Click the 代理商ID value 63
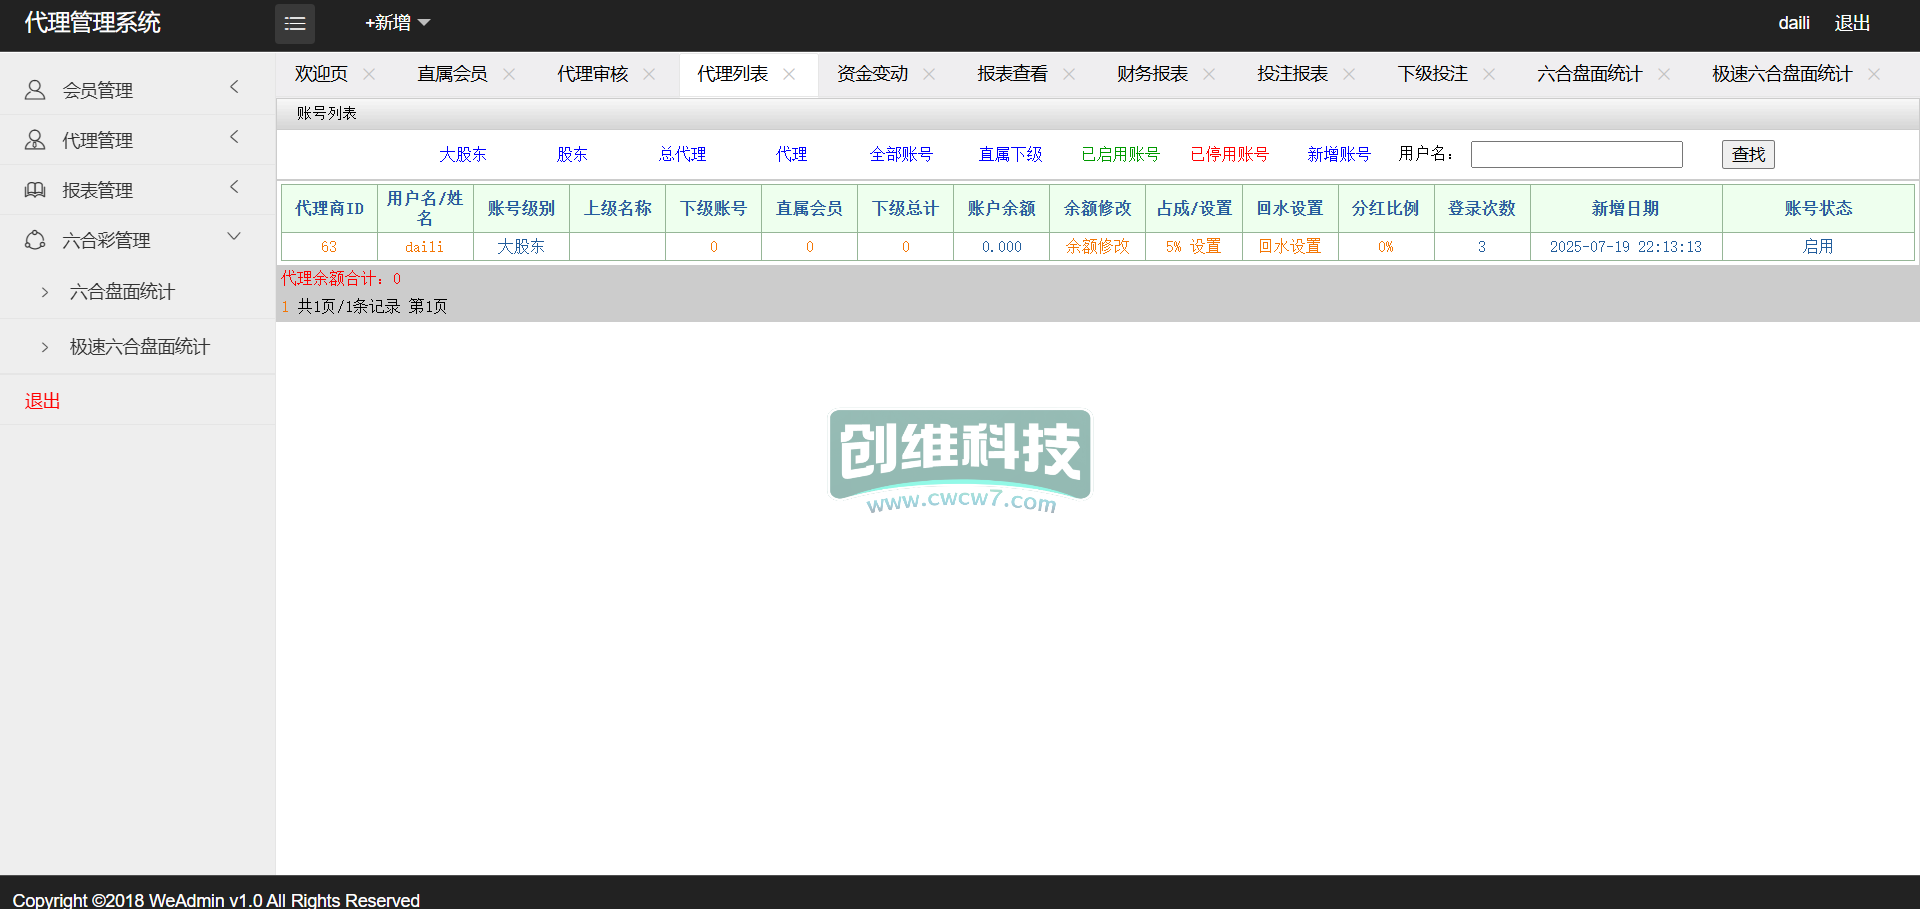 coord(329,246)
